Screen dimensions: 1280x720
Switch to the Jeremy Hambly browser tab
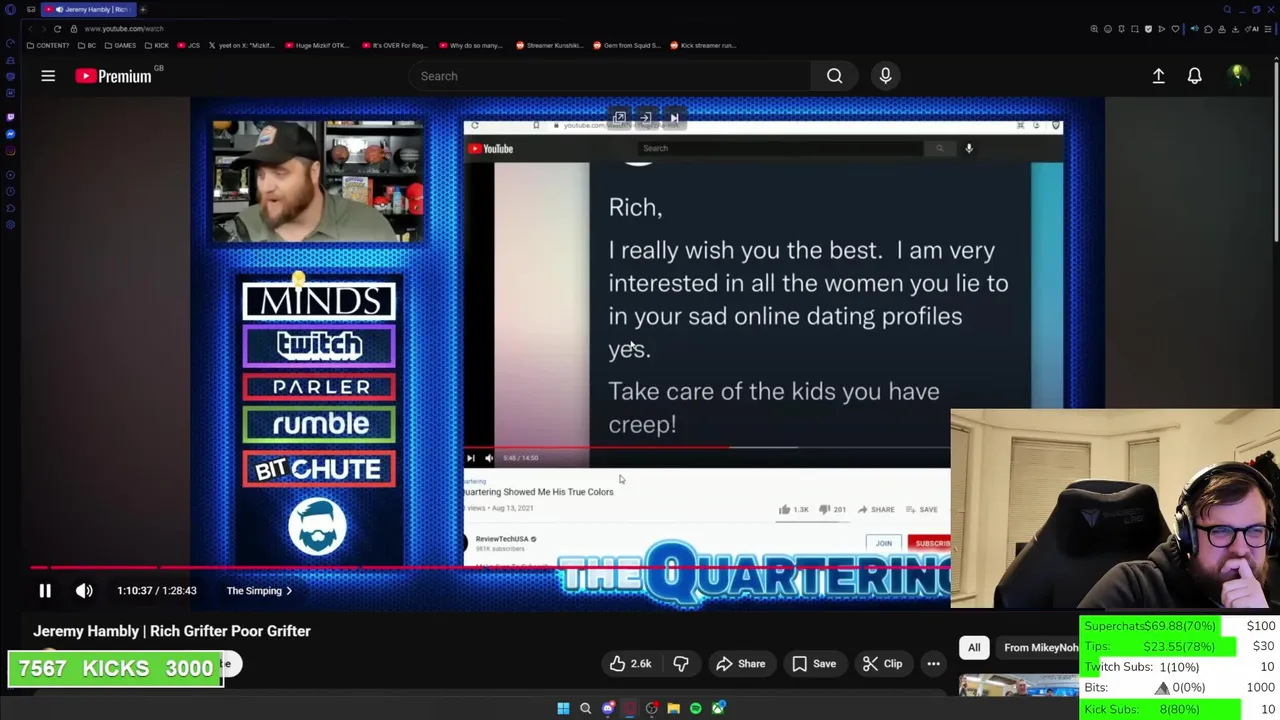(x=89, y=9)
